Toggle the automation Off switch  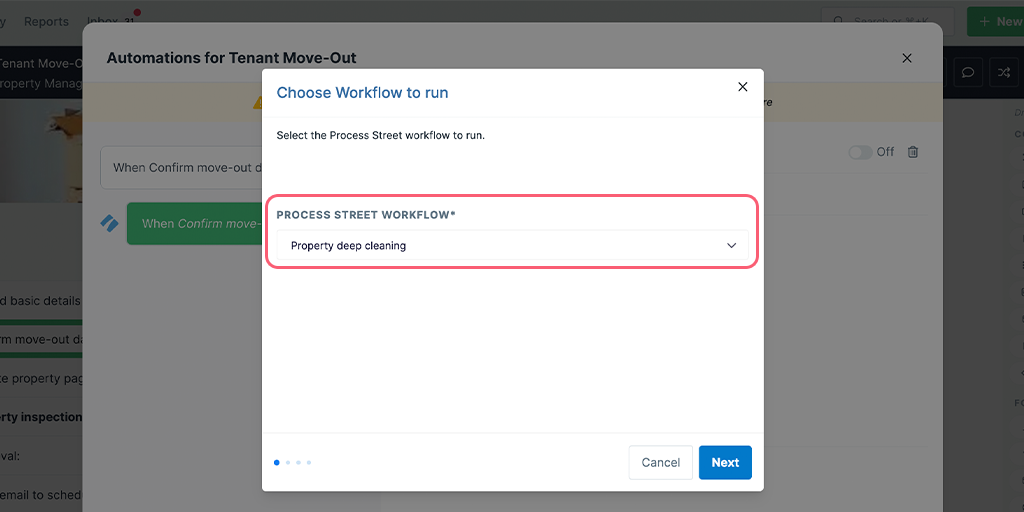(860, 152)
